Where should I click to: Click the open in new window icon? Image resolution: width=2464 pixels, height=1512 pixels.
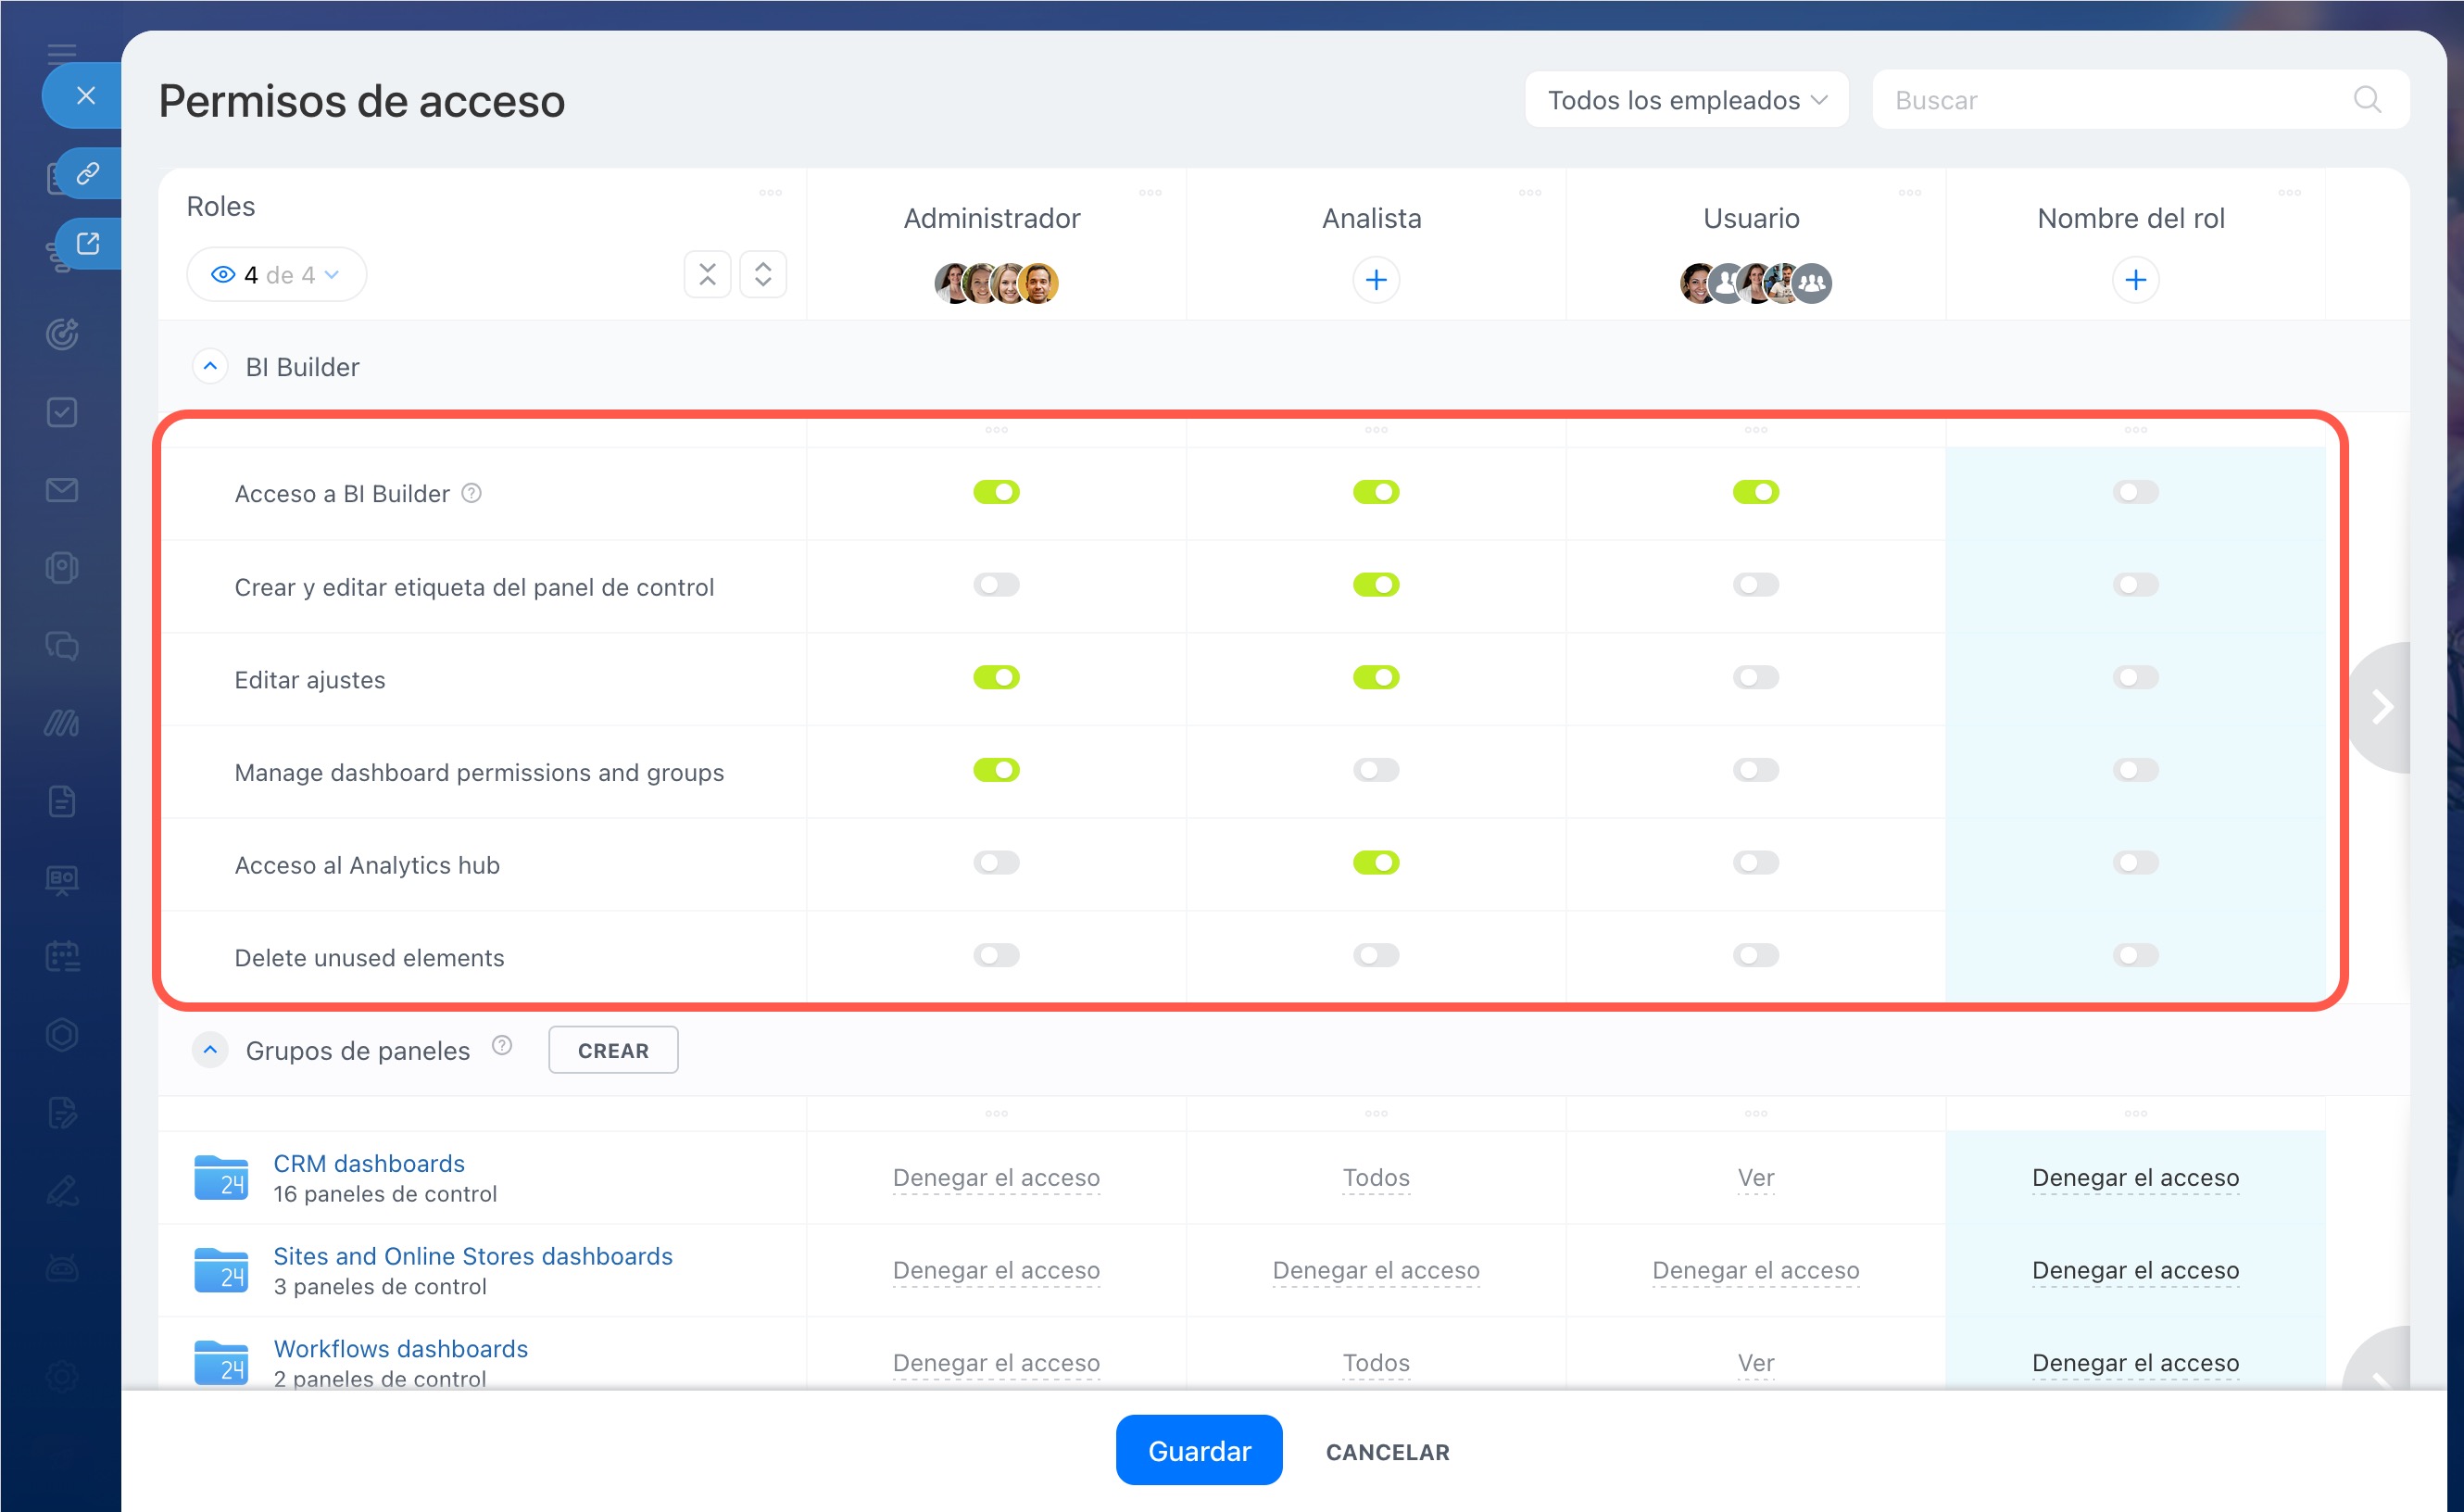click(88, 243)
